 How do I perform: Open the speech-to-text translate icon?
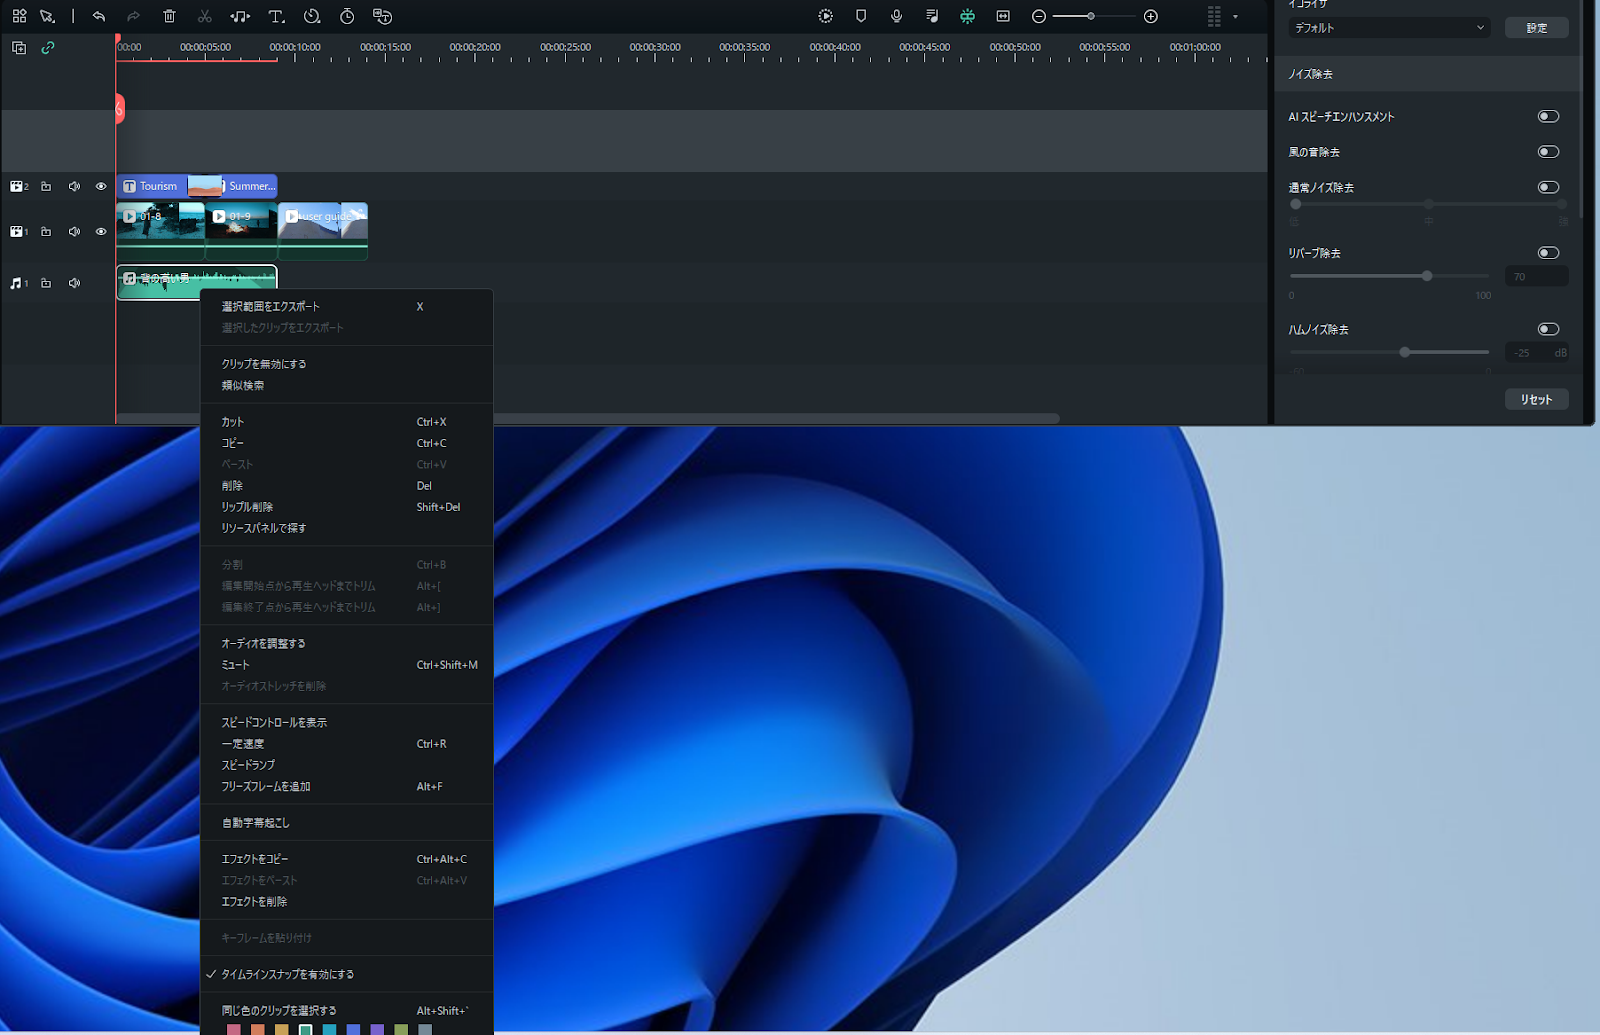(382, 16)
